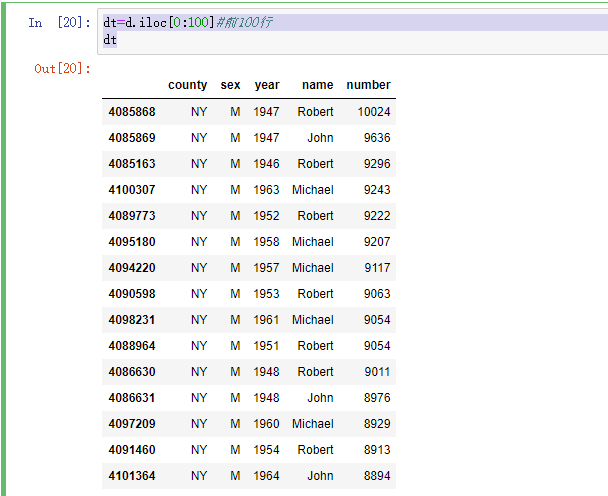
Task: Click year 1958 cell
Action: [266, 242]
